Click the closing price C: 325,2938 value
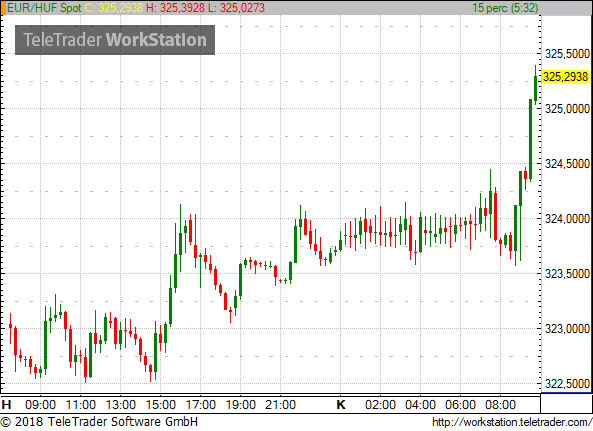The image size is (593, 431). tap(114, 8)
